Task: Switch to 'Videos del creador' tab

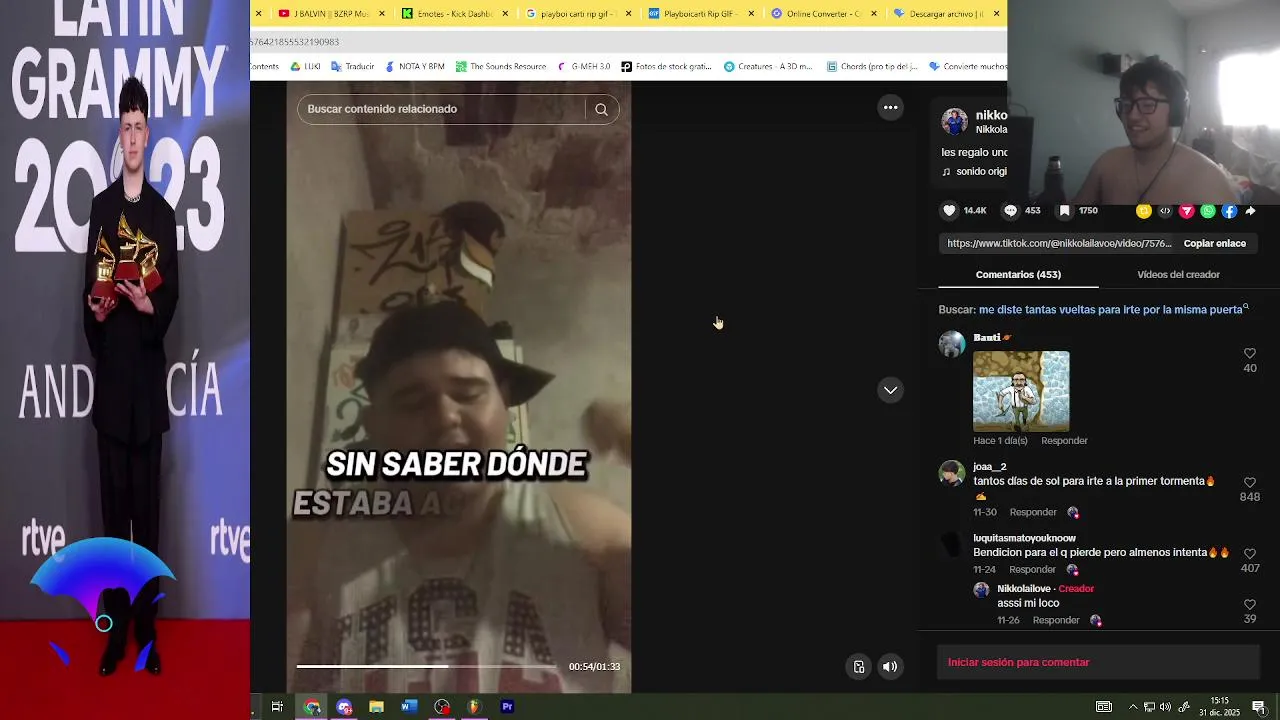Action: tap(1178, 274)
